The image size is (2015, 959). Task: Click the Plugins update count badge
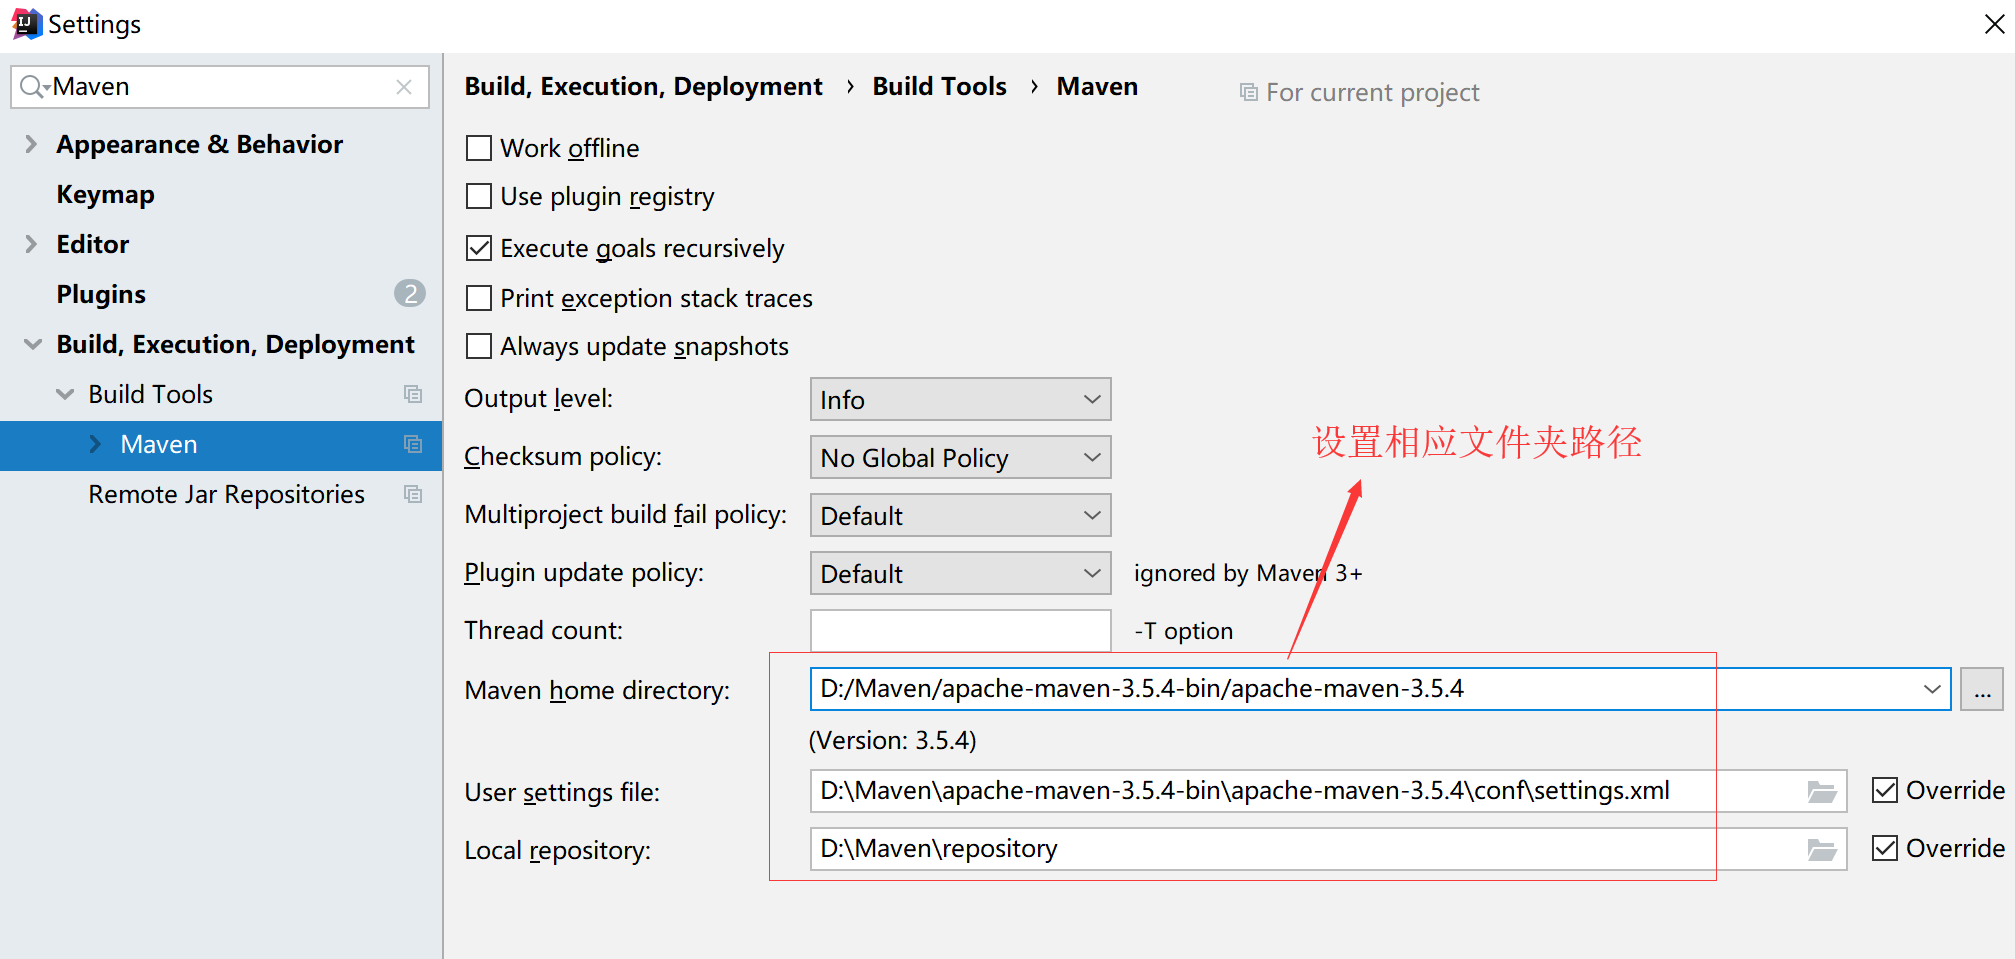tap(410, 293)
